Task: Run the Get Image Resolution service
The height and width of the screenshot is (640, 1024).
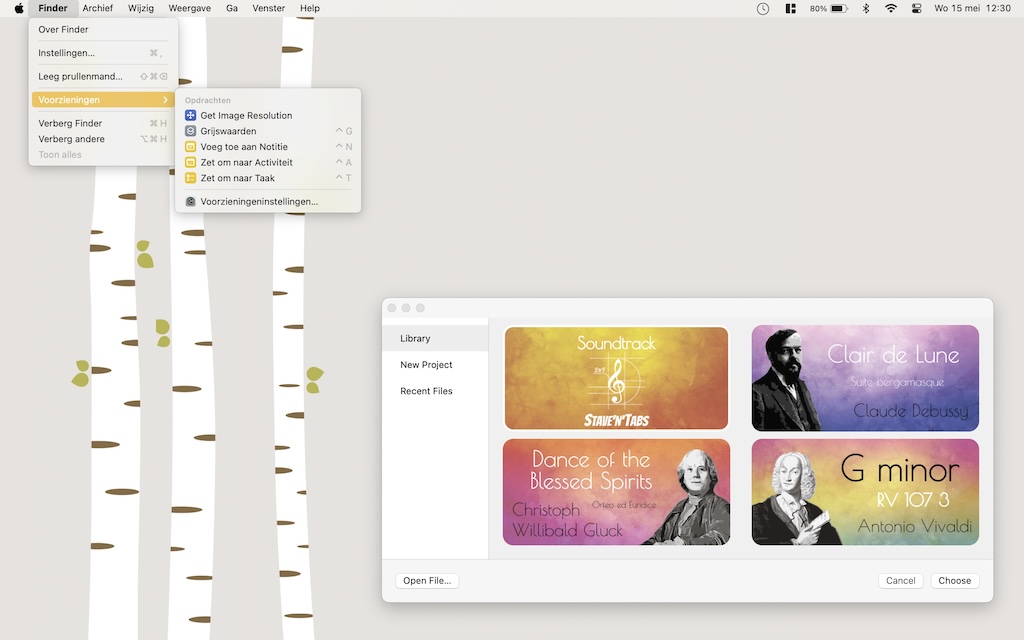Action: click(268, 116)
